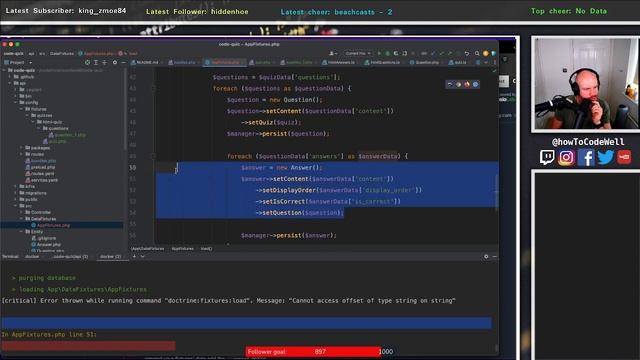The image size is (640, 360).
Task: Open terminal tabs chevron dropdown
Action: pos(142,256)
